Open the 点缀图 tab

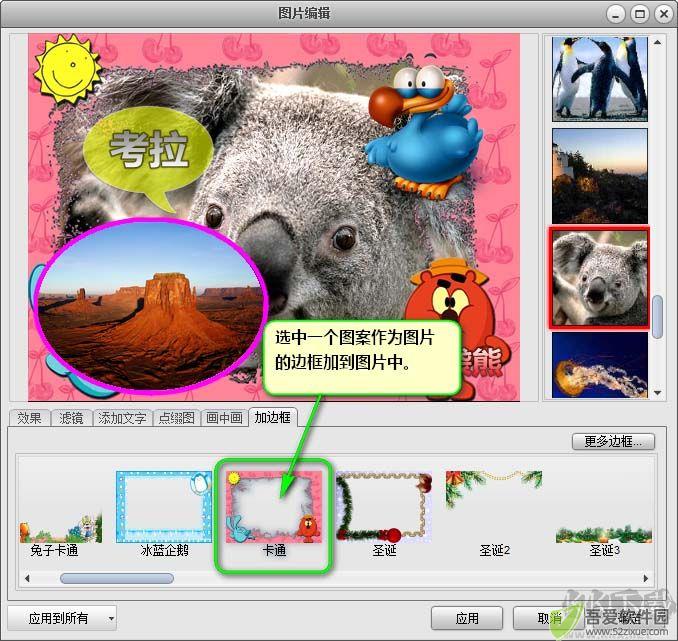click(x=176, y=418)
